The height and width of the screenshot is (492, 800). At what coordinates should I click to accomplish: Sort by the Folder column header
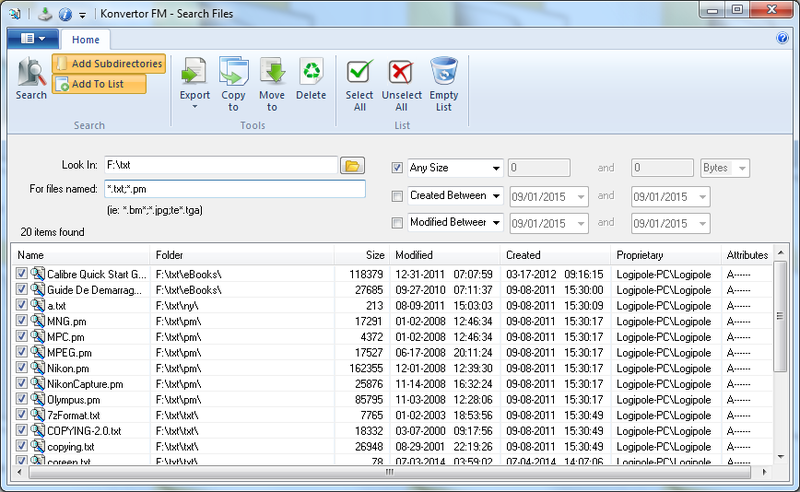[x=242, y=255]
